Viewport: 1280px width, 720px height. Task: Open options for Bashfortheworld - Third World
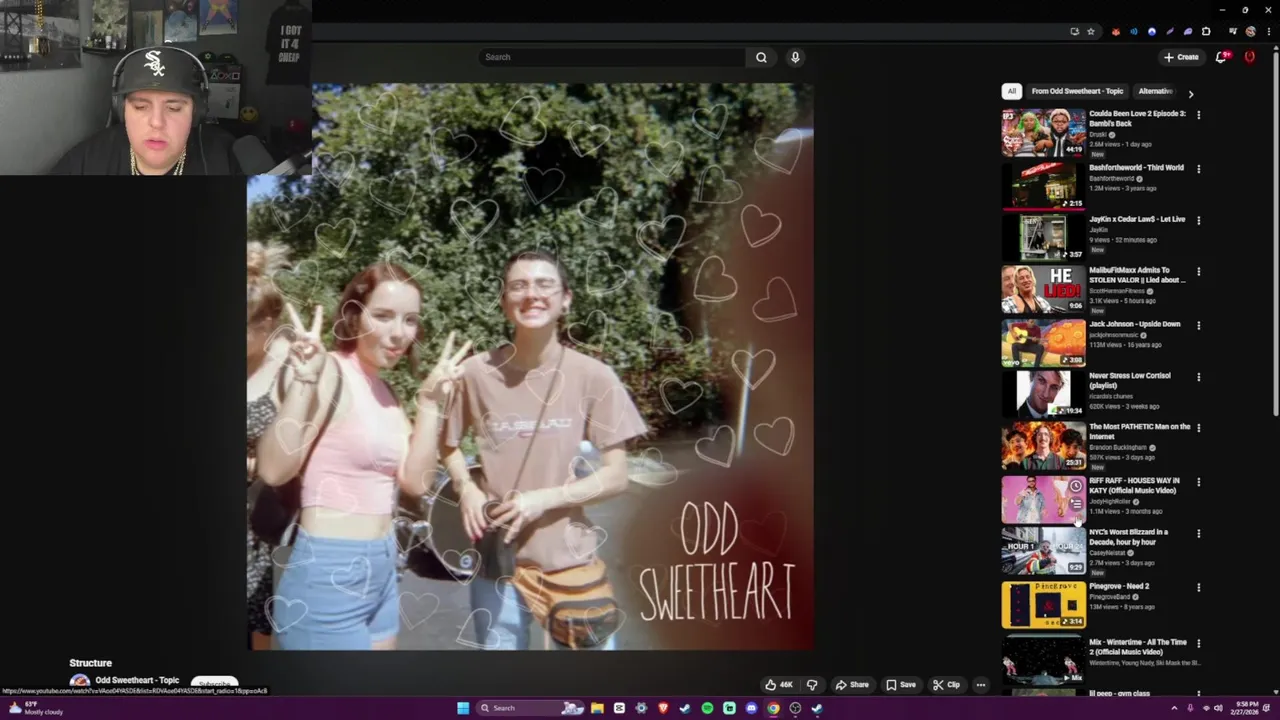click(x=1198, y=169)
